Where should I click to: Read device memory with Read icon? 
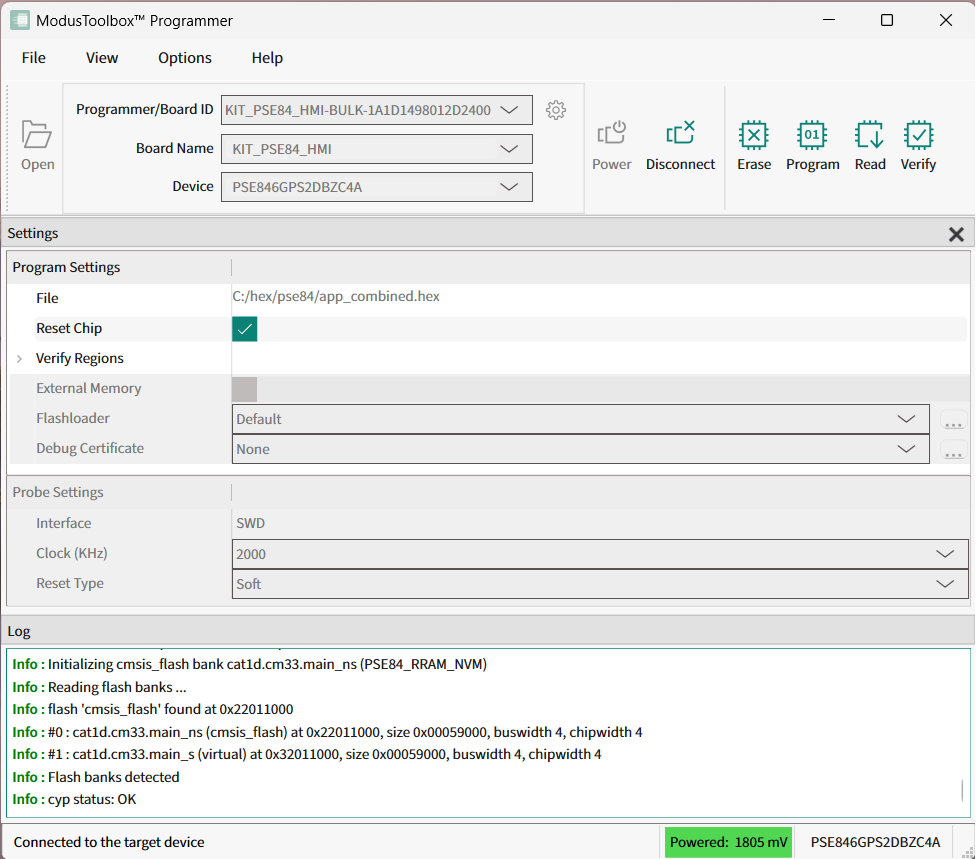coord(870,146)
